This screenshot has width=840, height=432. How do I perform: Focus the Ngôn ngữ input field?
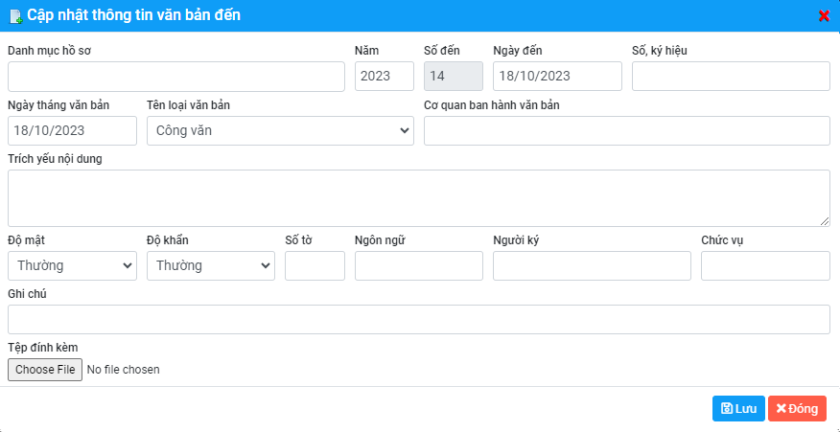point(418,266)
